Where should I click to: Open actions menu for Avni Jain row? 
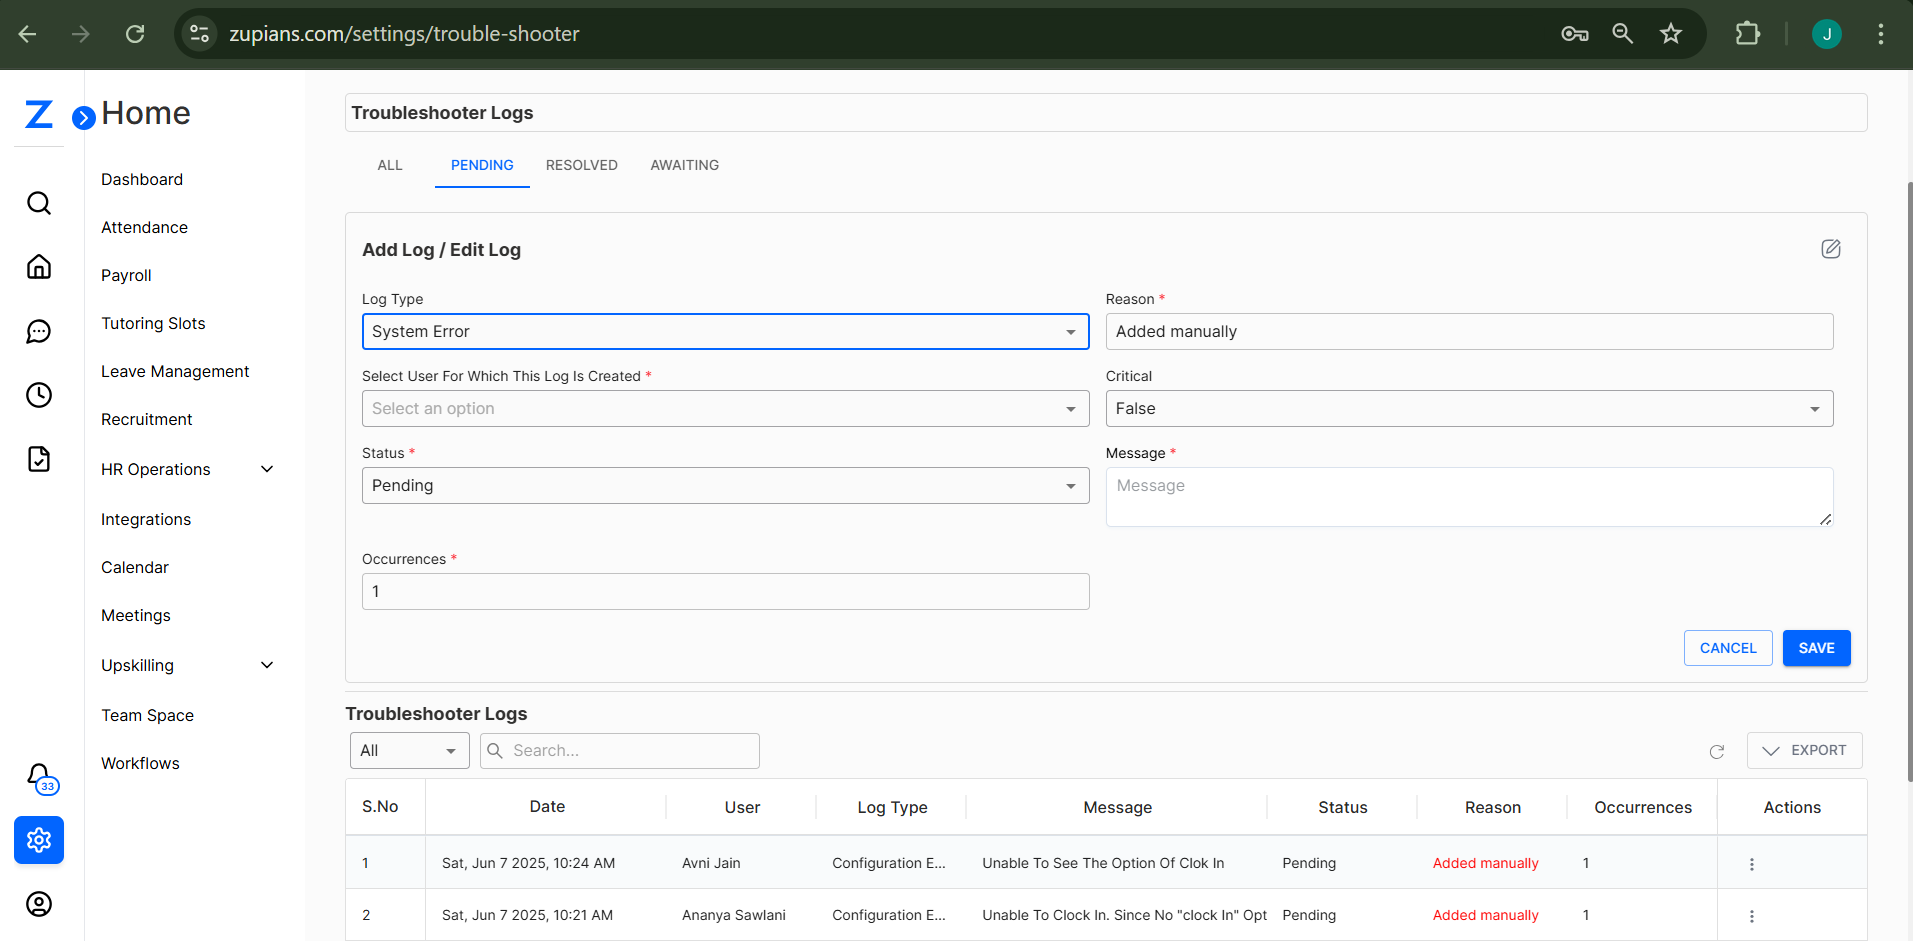pos(1751,864)
